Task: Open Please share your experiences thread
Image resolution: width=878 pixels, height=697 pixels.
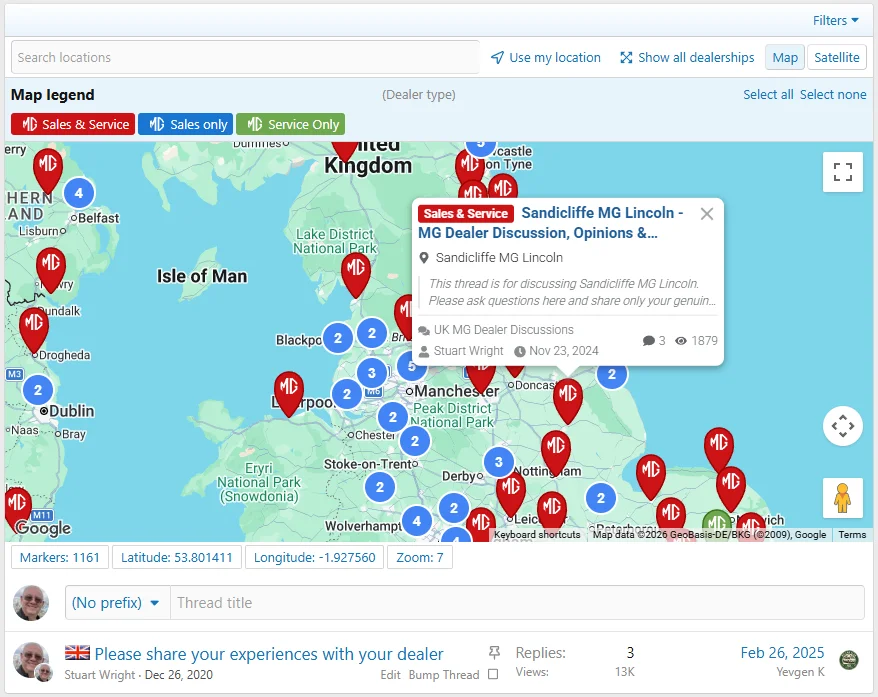Action: pos(269,654)
